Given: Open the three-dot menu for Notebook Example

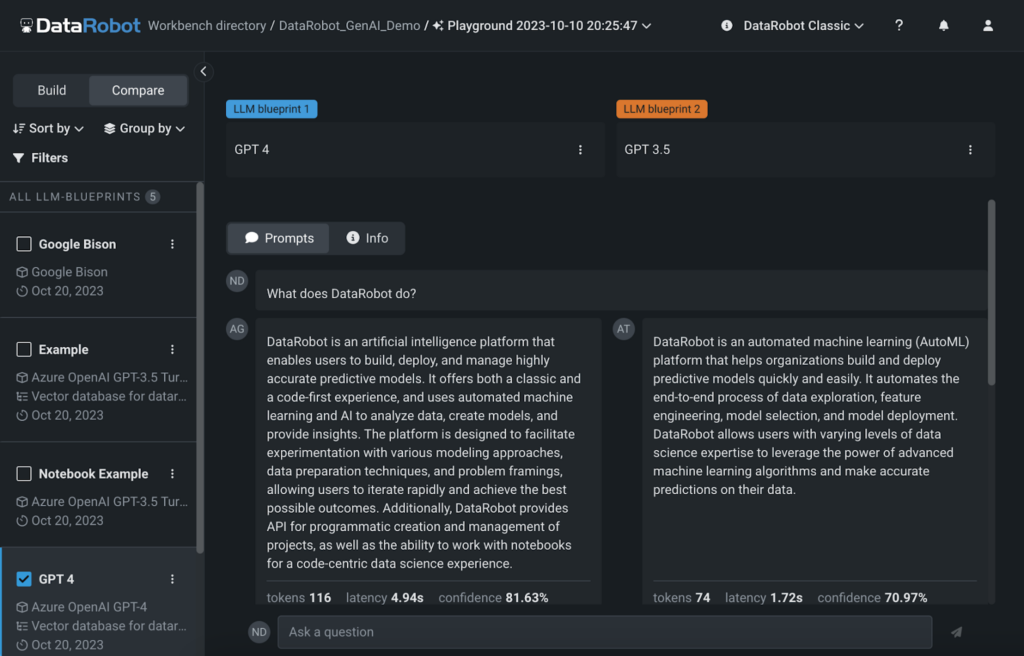Looking at the screenshot, I should [172, 474].
